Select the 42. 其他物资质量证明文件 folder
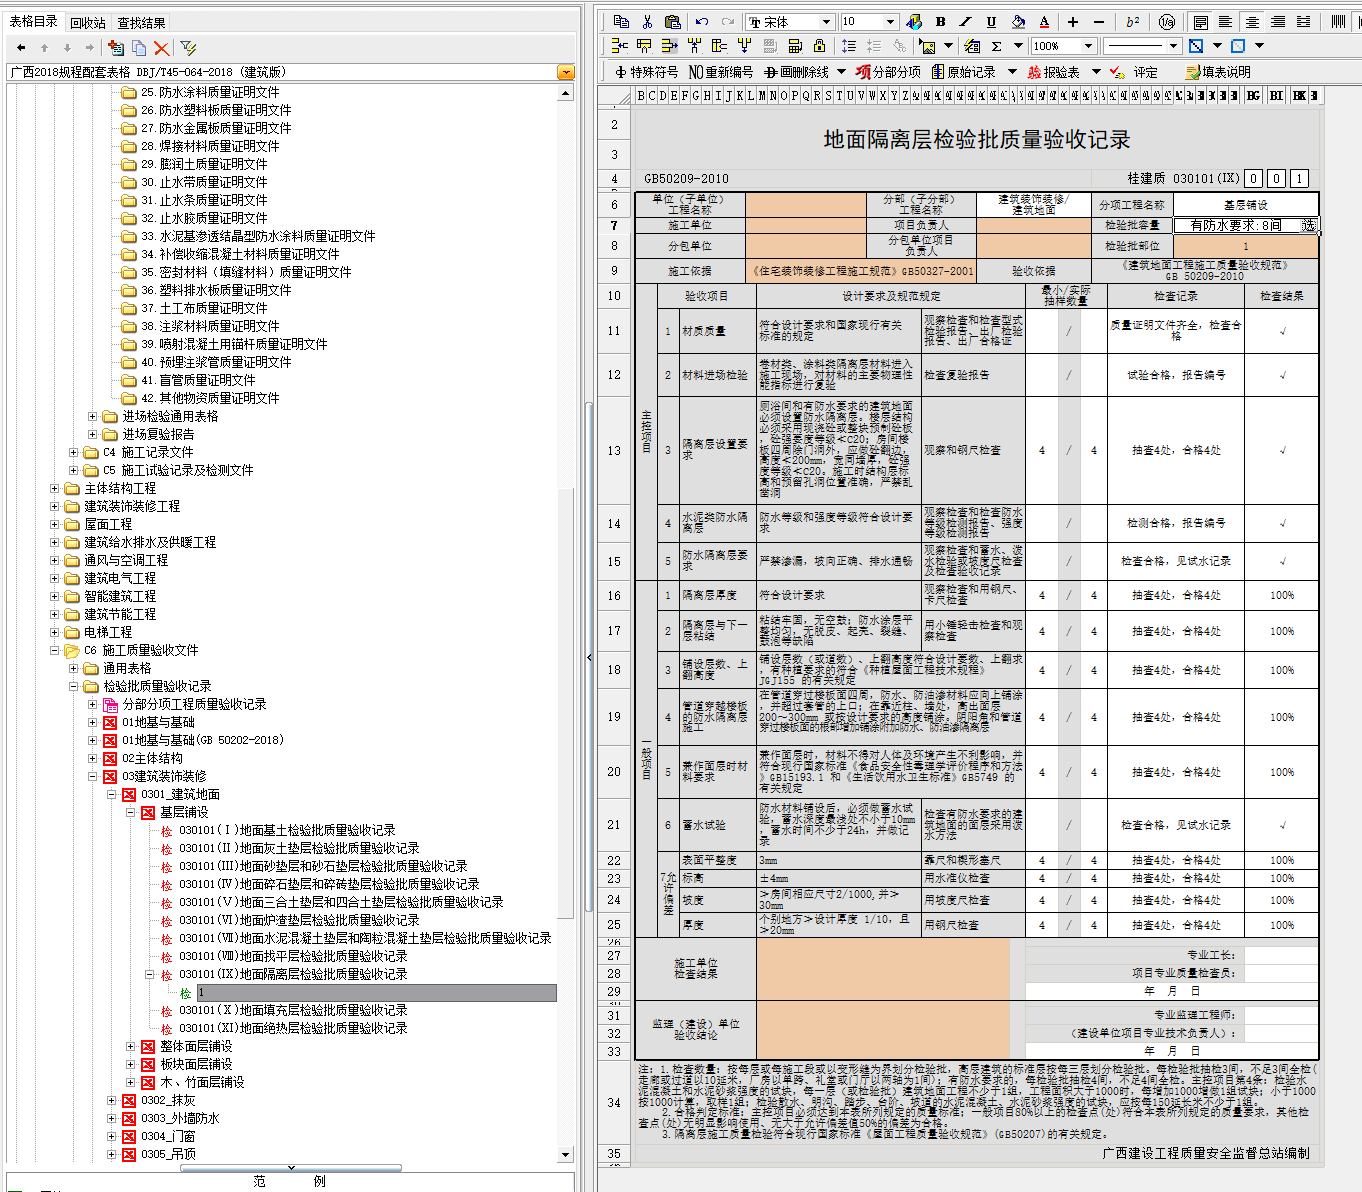Viewport: 1362px width, 1192px height. (x=209, y=398)
